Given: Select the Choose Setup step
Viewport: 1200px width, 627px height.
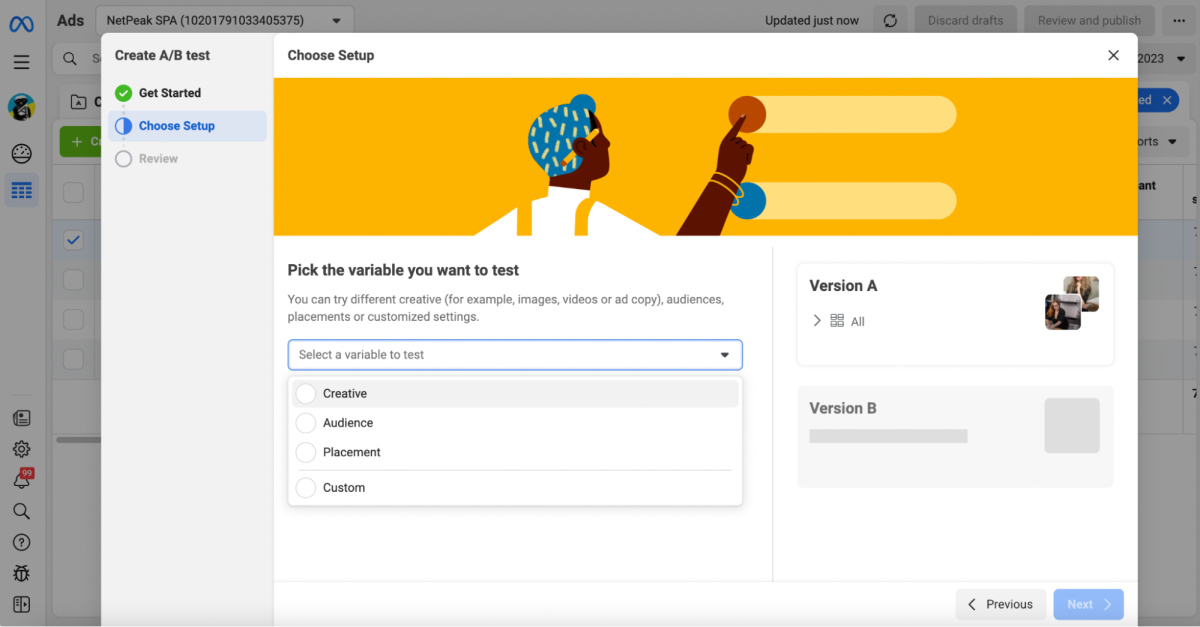Looking at the screenshot, I should pos(187,126).
